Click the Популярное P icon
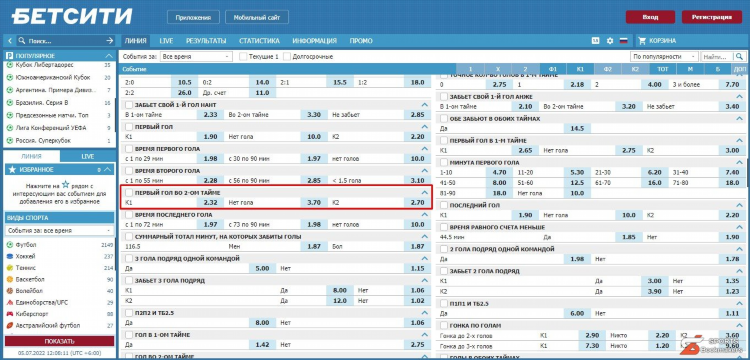Viewport: 750px width, 360px height. point(10,56)
